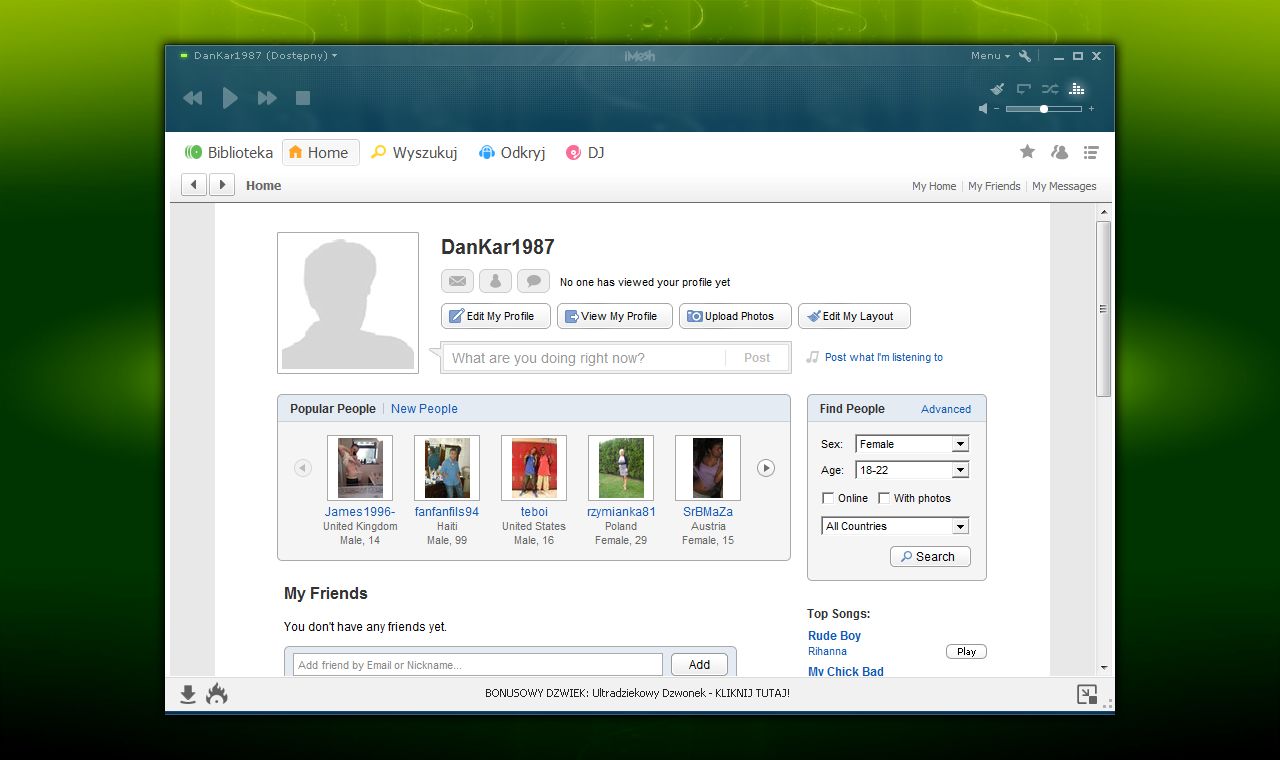Switch to the Biblioteka tab
1280x760 pixels.
pyautogui.click(x=228, y=152)
